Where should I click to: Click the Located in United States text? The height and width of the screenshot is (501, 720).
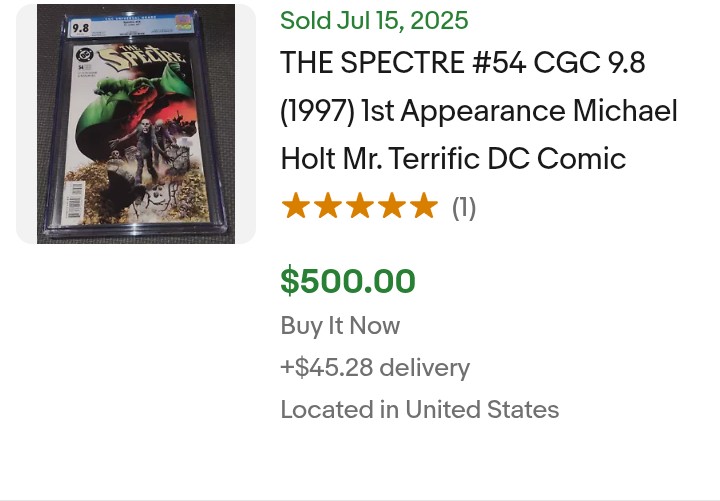coord(420,409)
